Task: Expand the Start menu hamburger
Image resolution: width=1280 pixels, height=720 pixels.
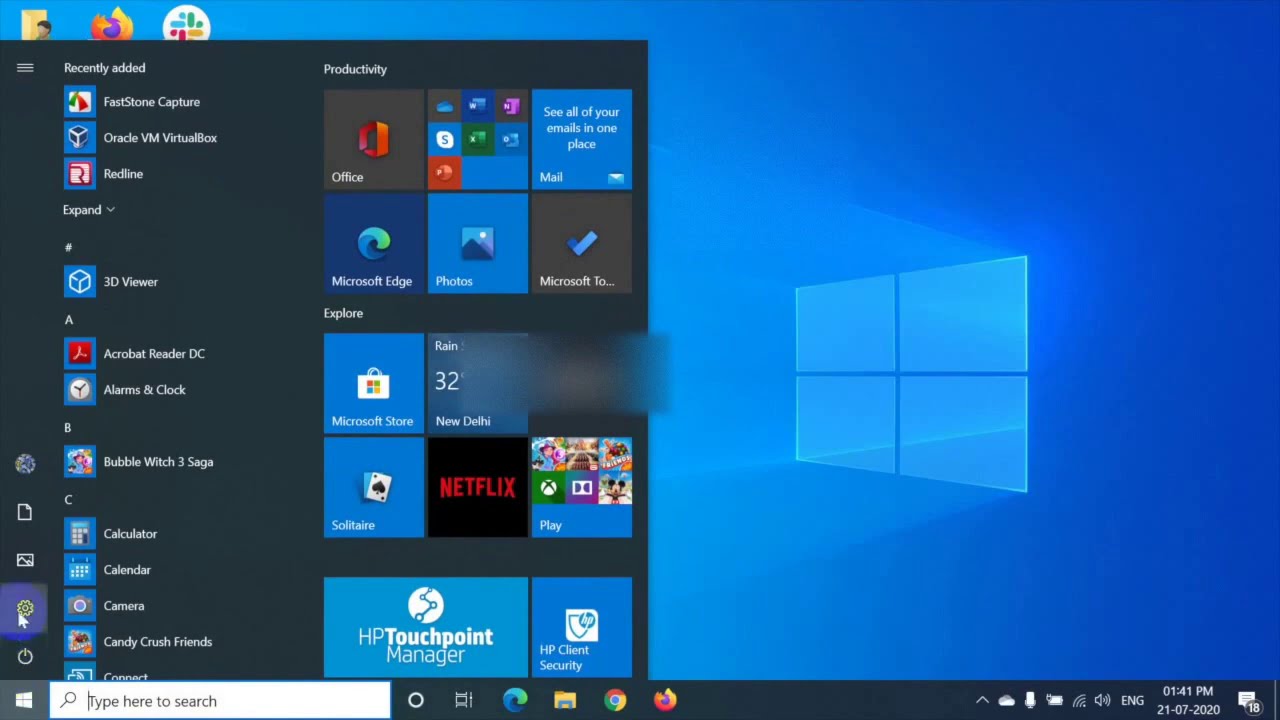Action: [25, 68]
